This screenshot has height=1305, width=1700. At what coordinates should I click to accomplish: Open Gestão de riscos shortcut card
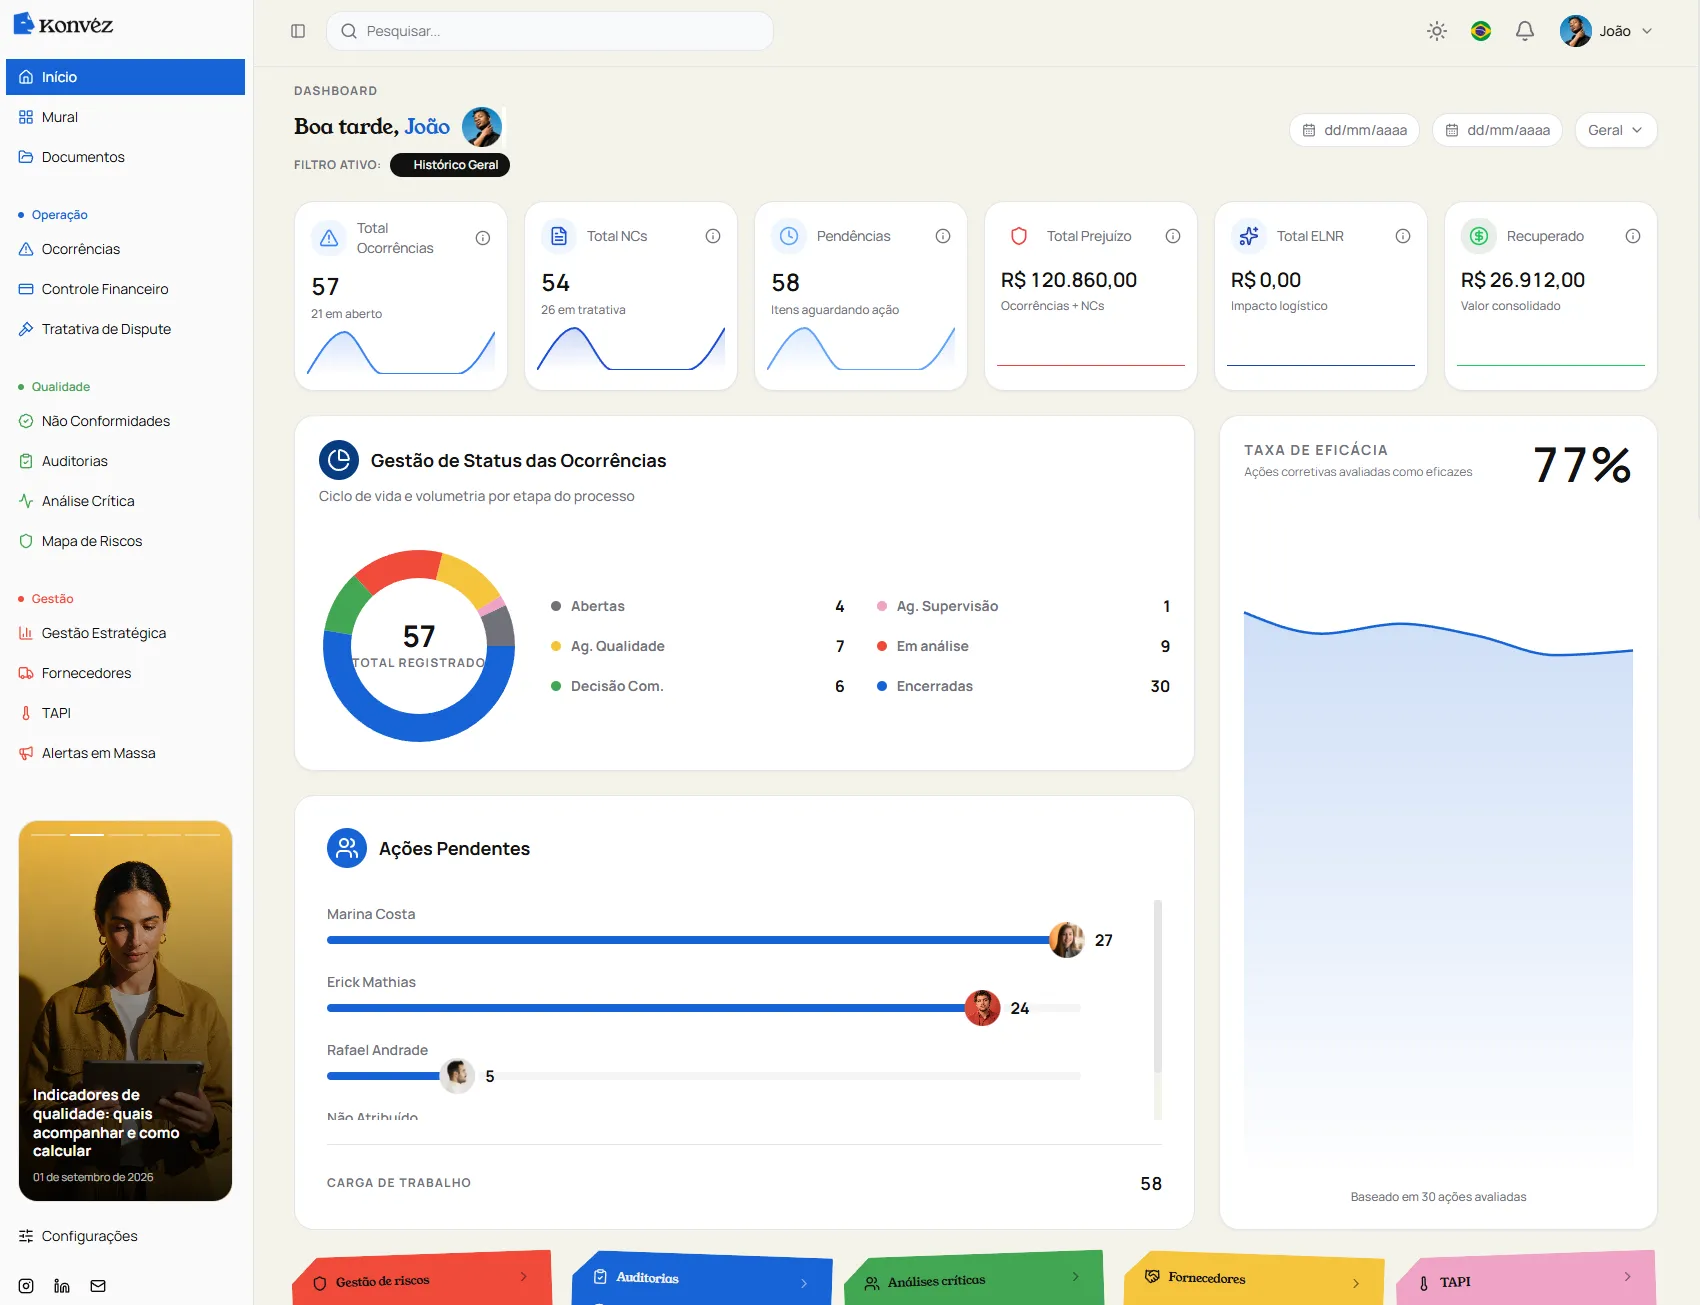point(422,1279)
